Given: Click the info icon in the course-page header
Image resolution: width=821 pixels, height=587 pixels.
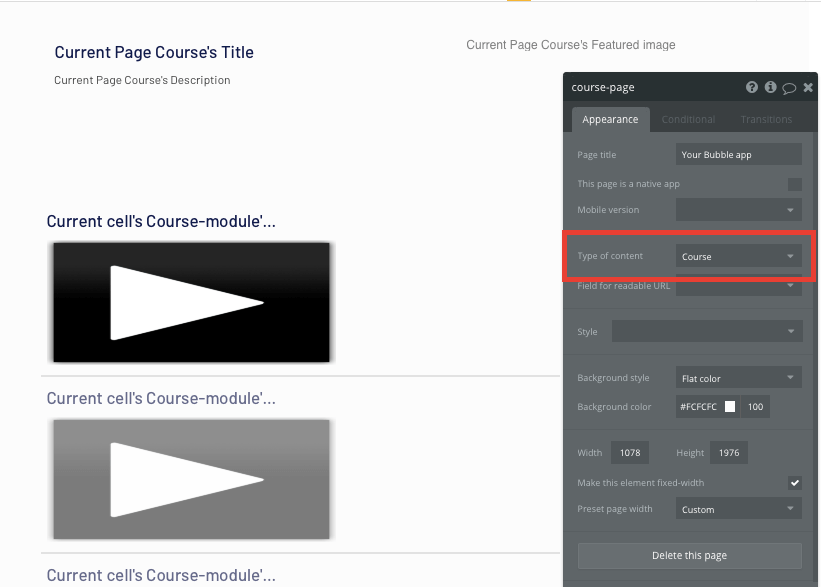Looking at the screenshot, I should 771,87.
